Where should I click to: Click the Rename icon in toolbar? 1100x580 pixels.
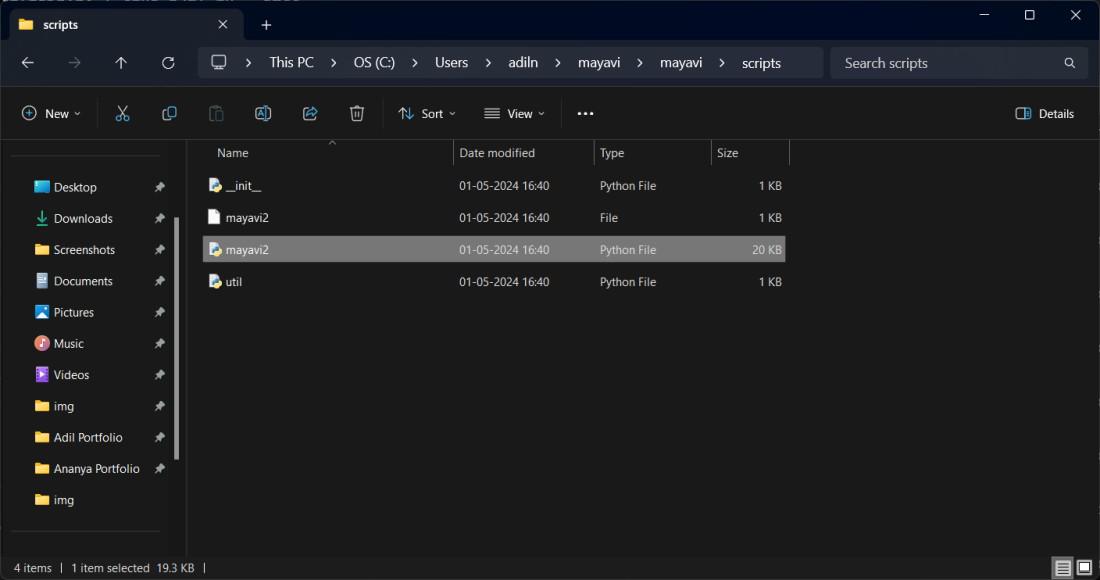pos(263,114)
